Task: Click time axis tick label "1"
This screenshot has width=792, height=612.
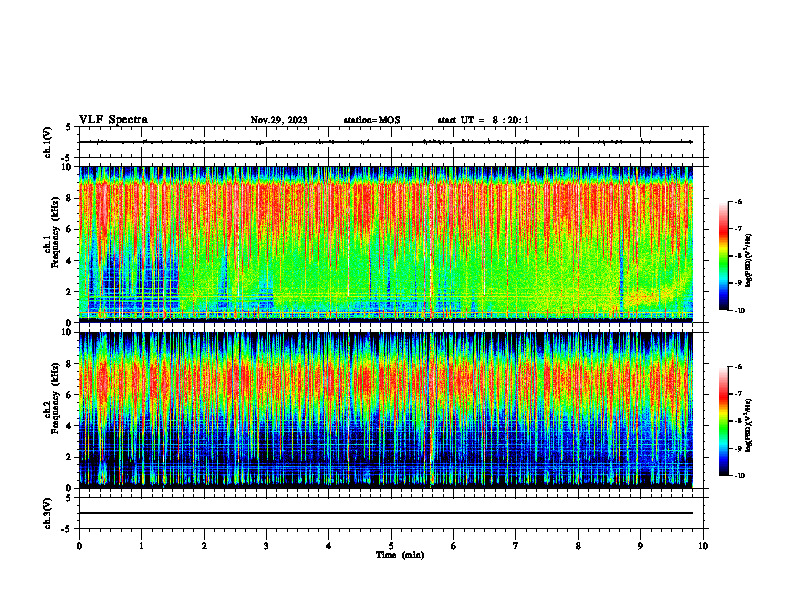Action: pos(141,546)
